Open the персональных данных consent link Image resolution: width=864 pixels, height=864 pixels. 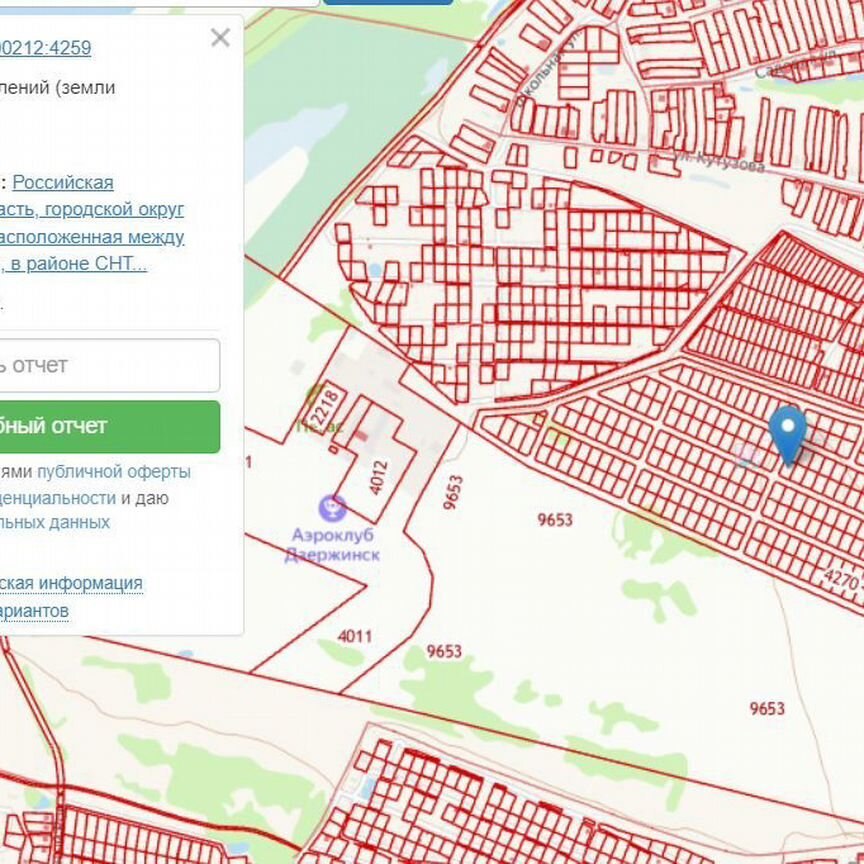point(55,522)
